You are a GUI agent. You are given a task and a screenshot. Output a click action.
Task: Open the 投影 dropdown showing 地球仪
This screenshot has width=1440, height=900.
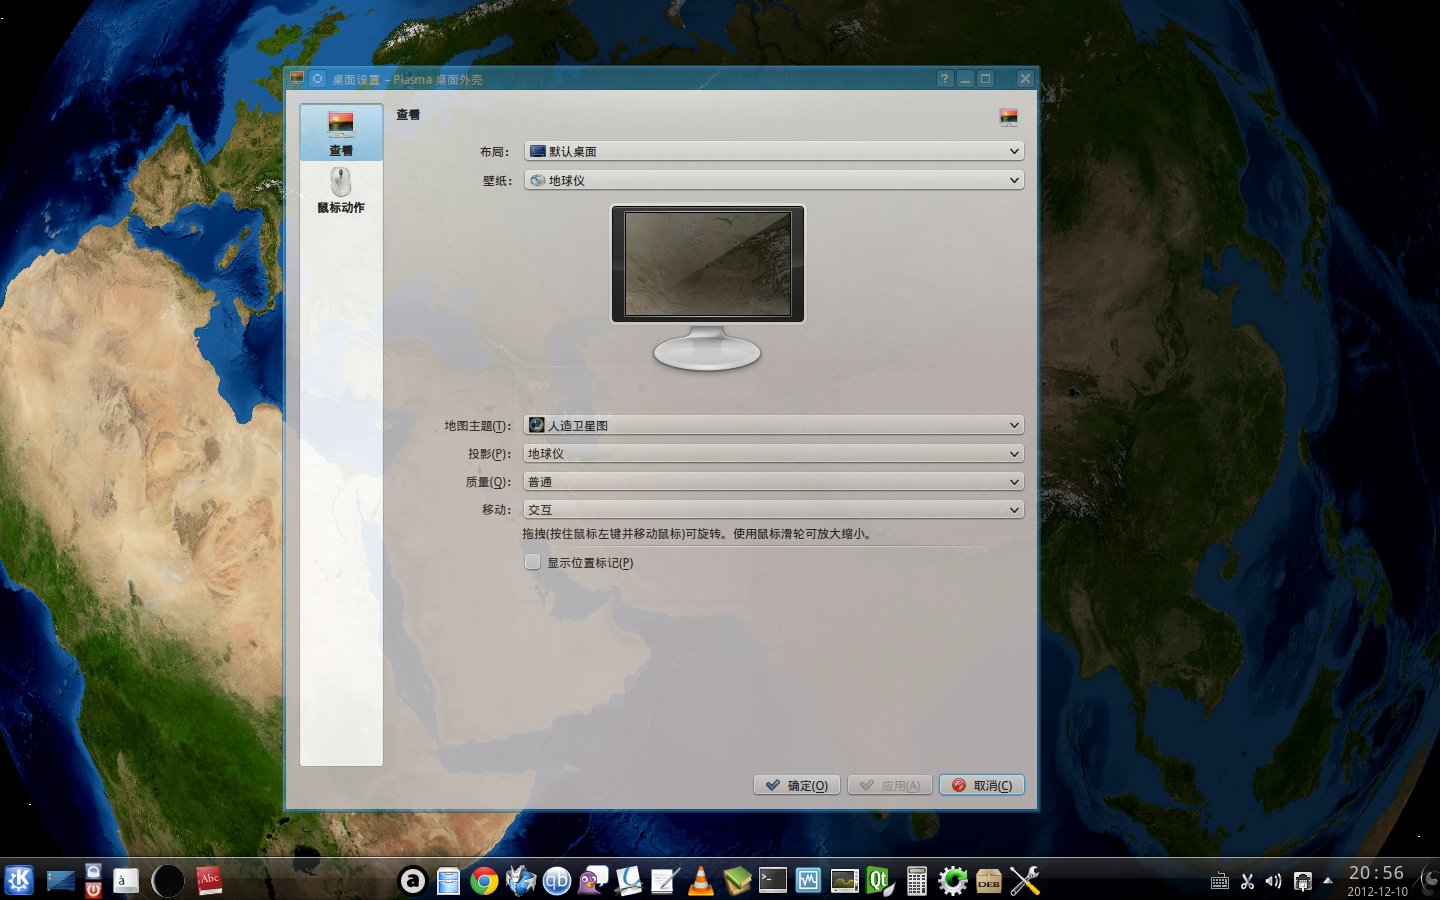point(774,453)
